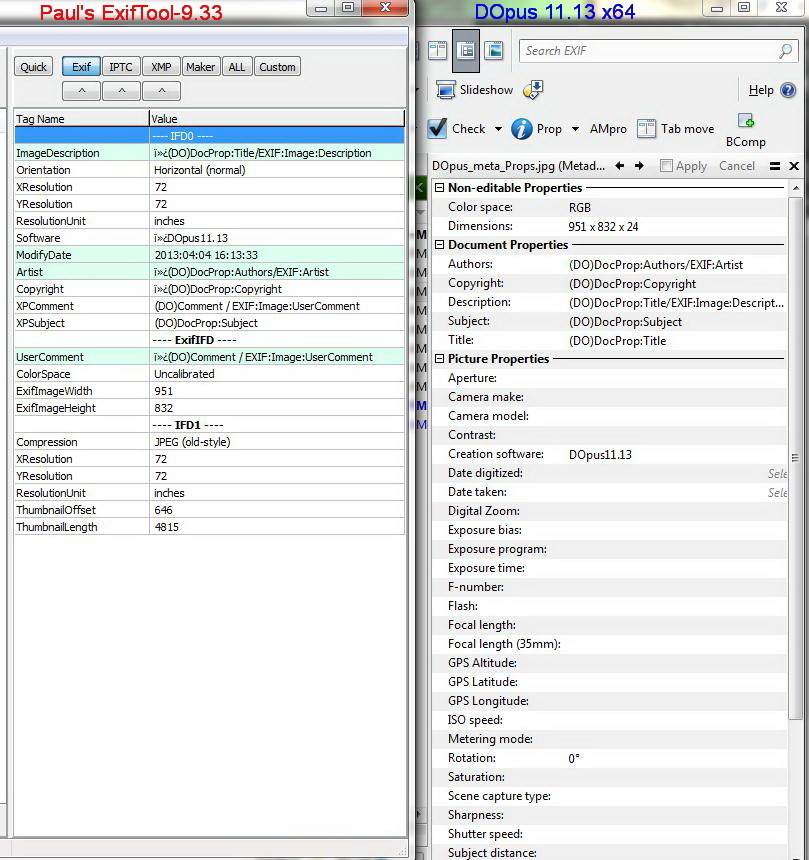Open the Check dropdown arrow

click(x=499, y=129)
